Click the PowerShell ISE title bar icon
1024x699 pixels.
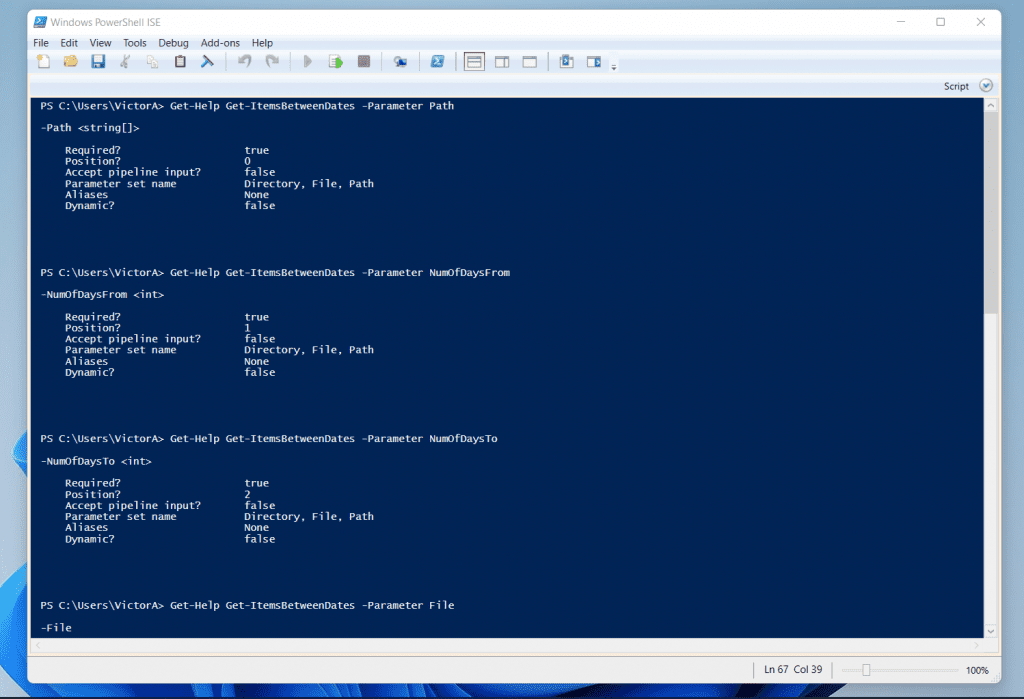pos(40,22)
